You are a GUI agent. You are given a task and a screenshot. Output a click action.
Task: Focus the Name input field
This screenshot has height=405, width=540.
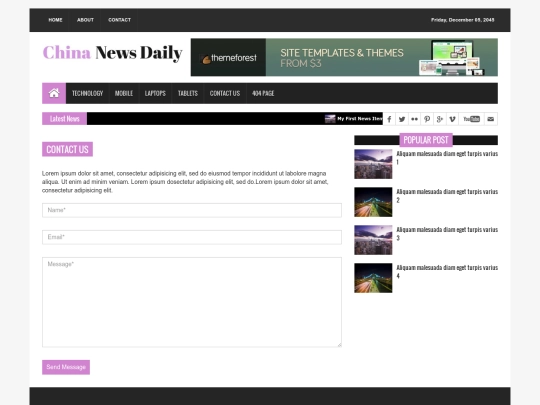click(192, 210)
